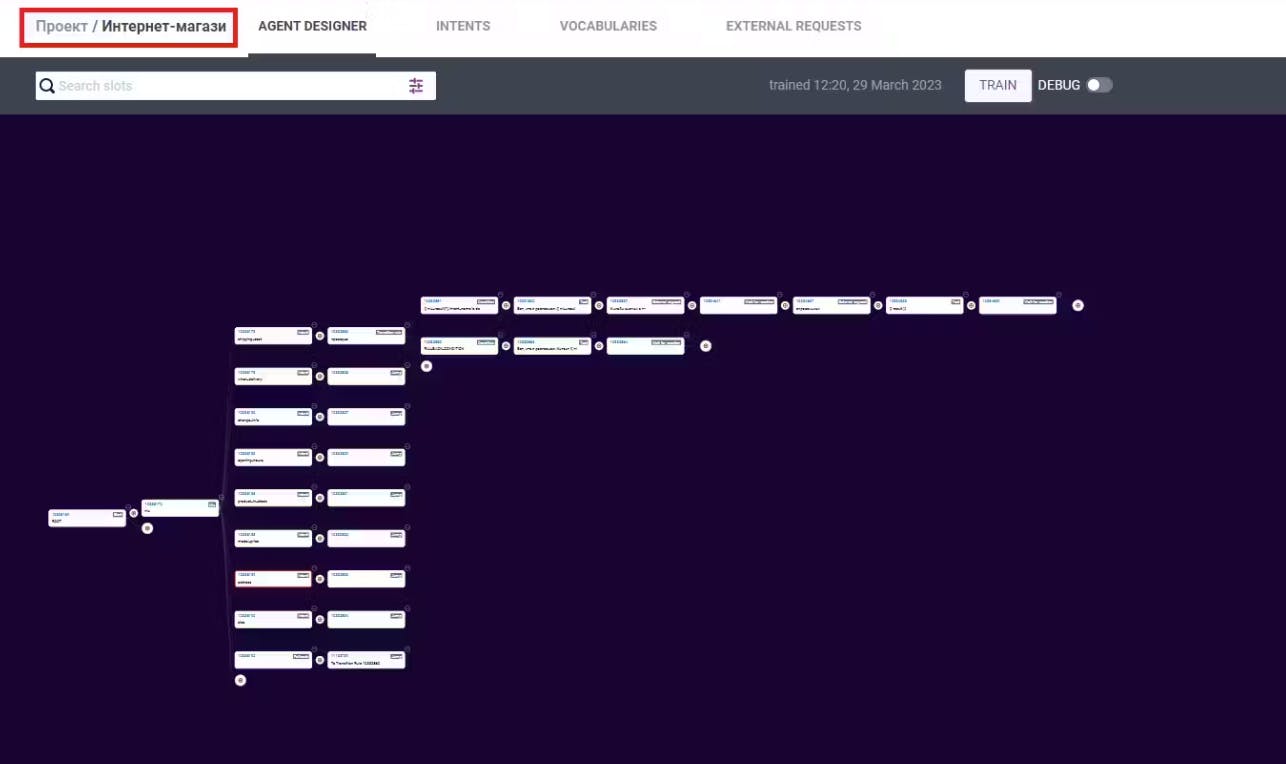Click the plus circle below the second chain's first node
This screenshot has width=1286, height=764.
pos(426,366)
